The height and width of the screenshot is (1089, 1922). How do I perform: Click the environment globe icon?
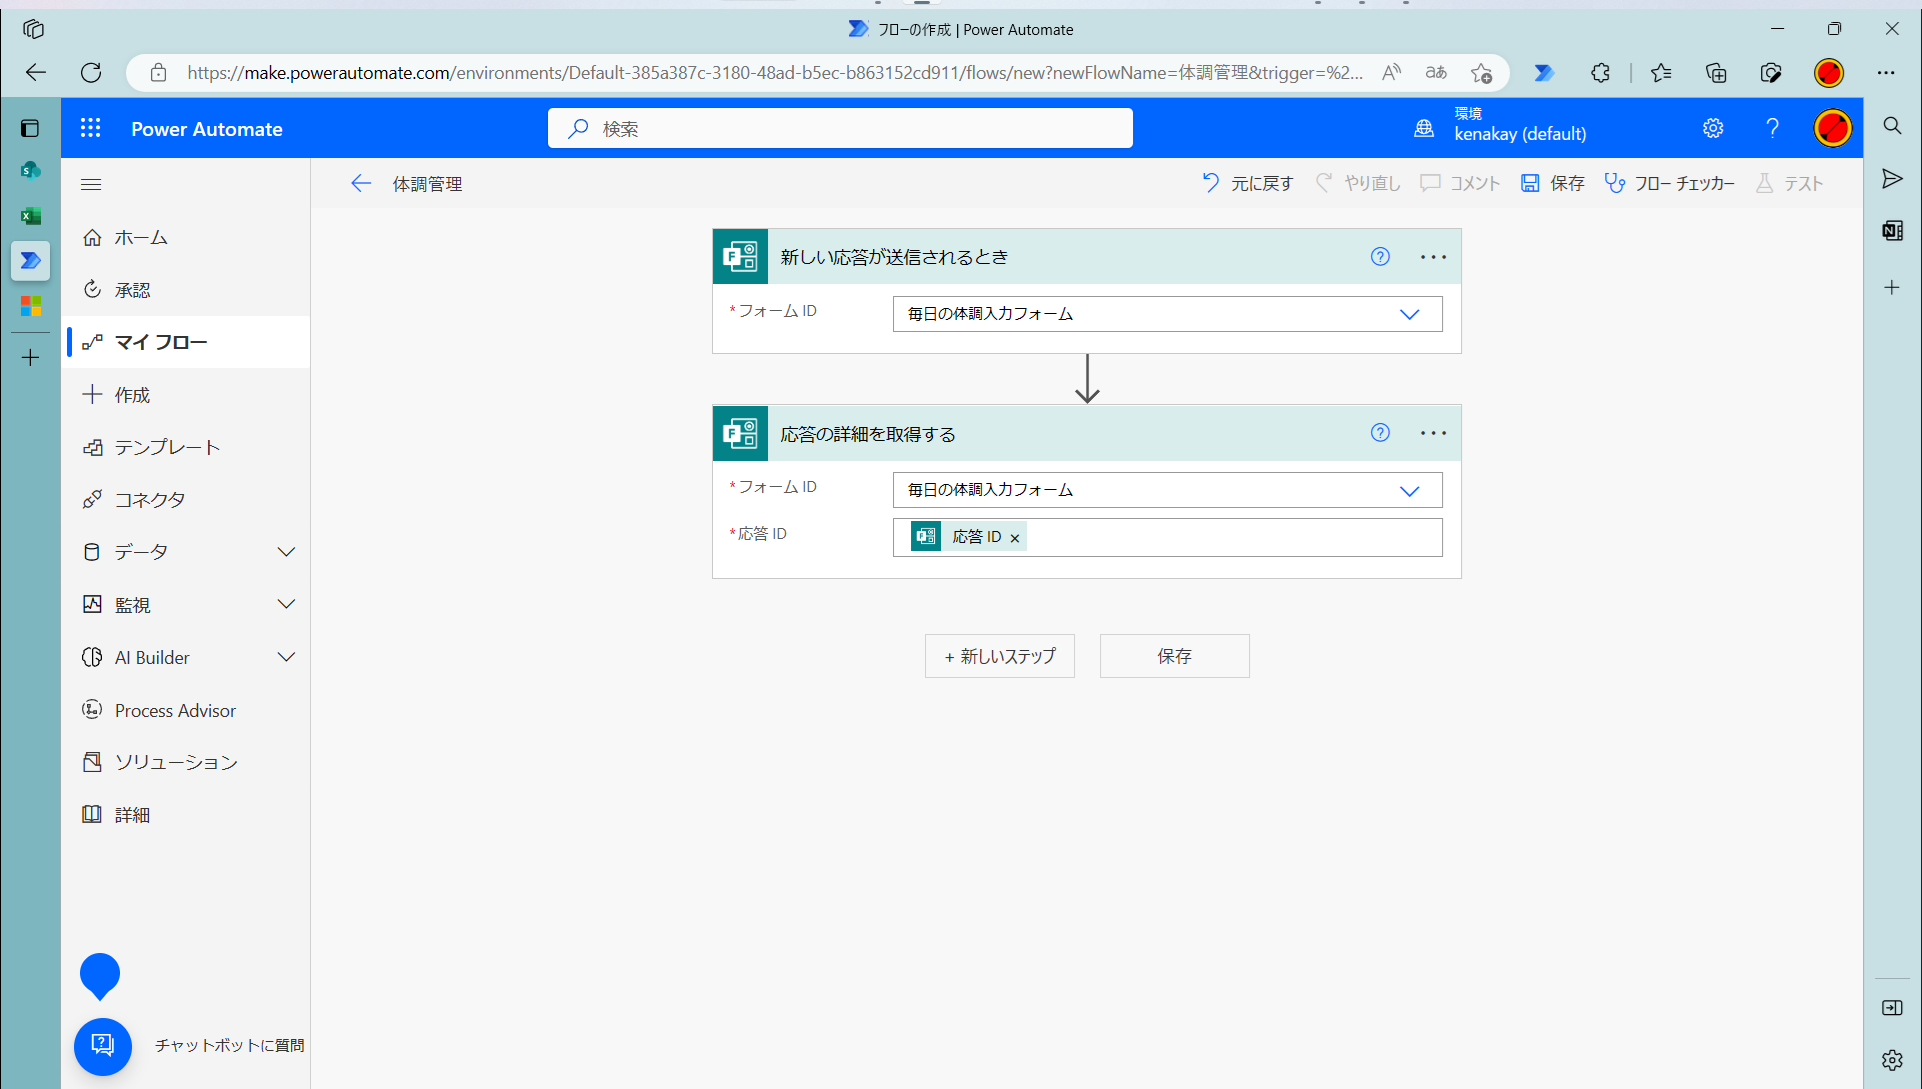pos(1424,128)
